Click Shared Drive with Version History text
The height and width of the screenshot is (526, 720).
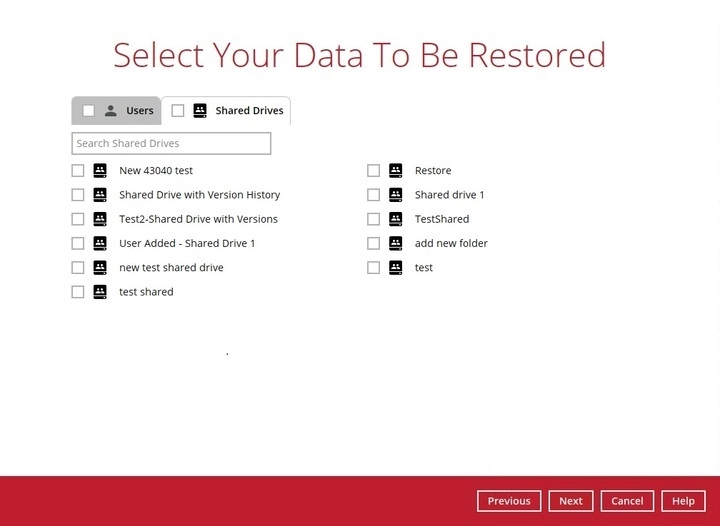point(200,195)
